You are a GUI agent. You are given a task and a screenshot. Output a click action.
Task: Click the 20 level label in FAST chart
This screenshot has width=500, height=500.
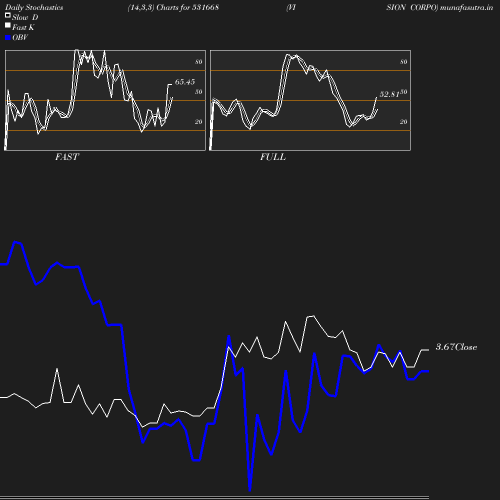pyautogui.click(x=198, y=122)
